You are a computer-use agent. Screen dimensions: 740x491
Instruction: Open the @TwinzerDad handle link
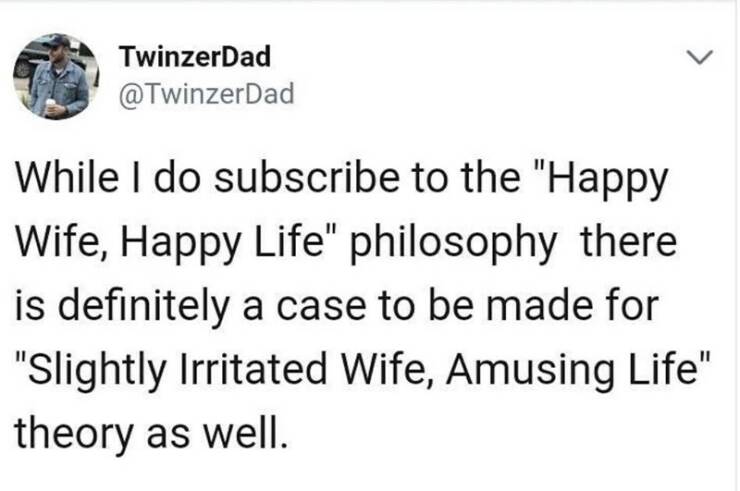pos(206,96)
